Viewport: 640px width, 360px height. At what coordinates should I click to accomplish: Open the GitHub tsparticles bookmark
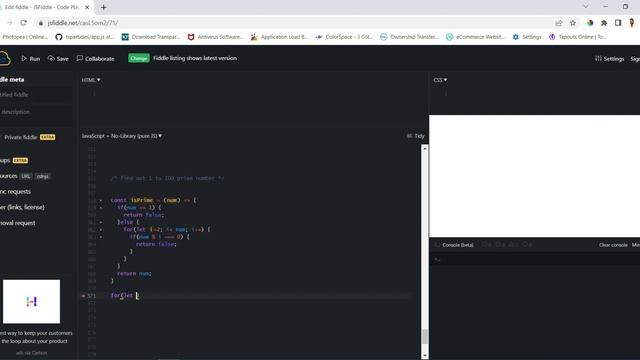(85, 37)
